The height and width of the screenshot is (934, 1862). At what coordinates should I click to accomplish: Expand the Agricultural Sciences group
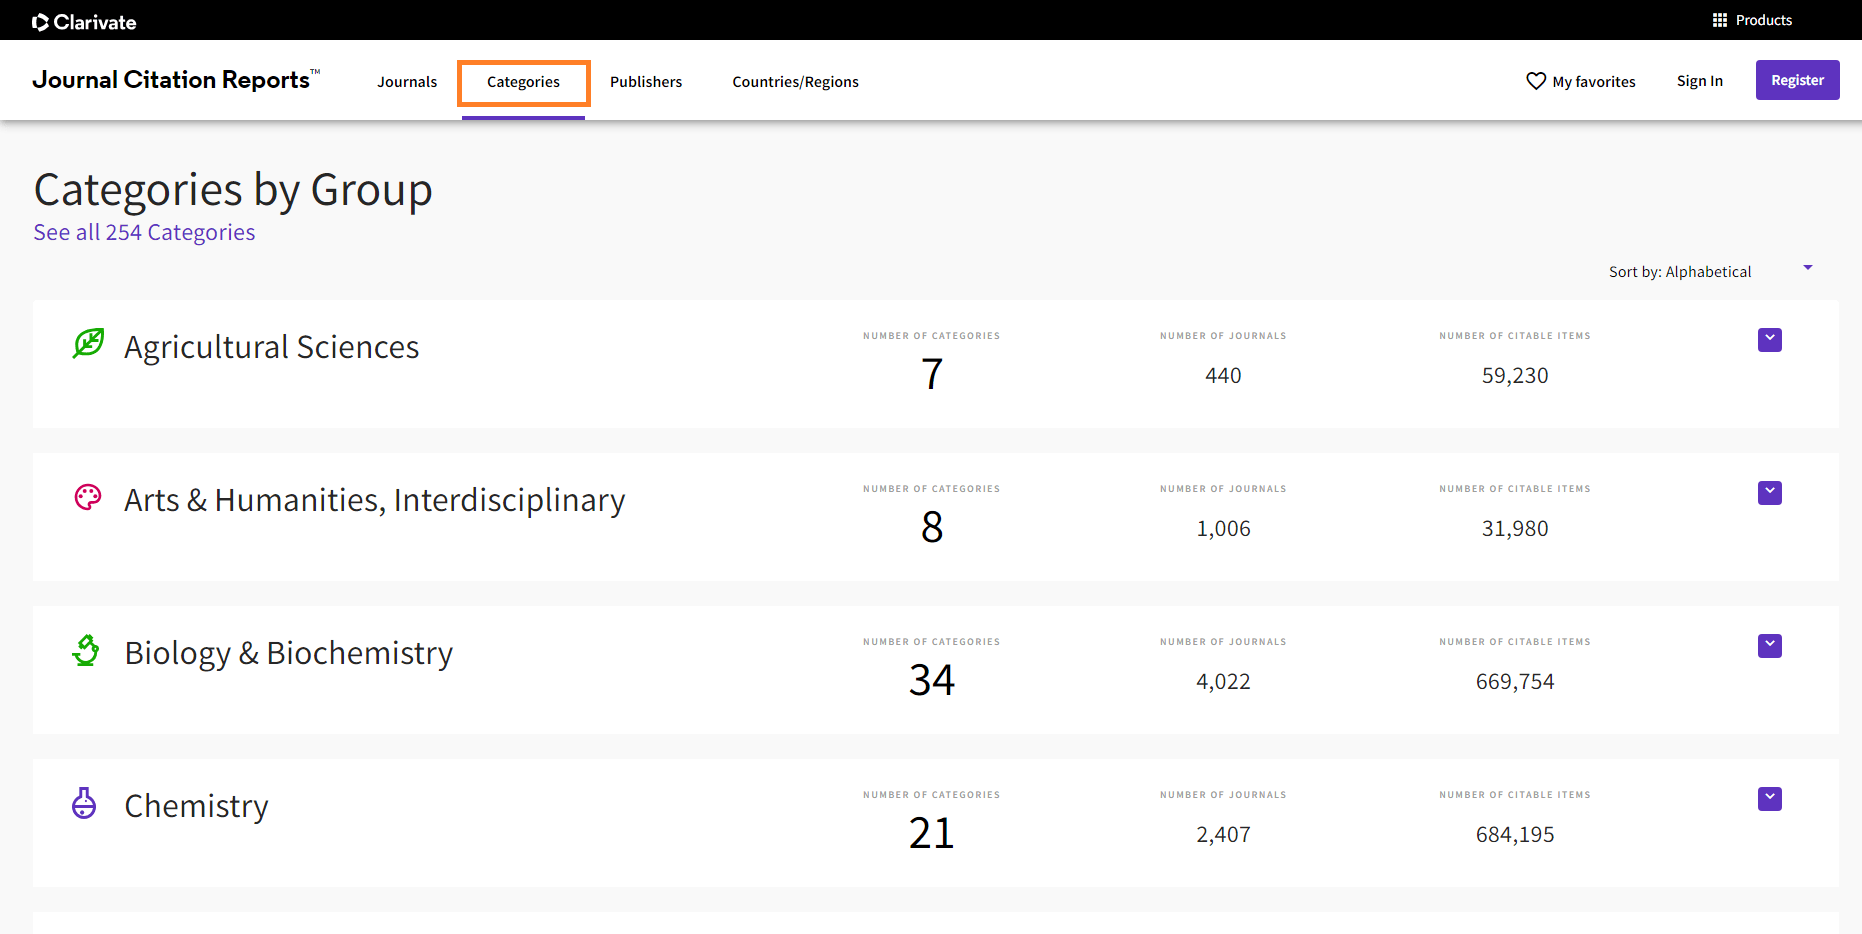pos(1770,340)
